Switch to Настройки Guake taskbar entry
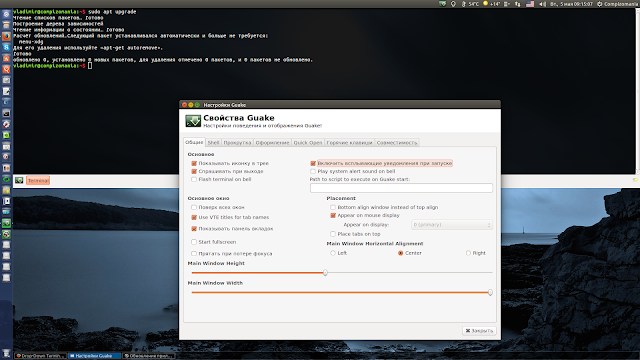640x360 pixels. (94, 356)
